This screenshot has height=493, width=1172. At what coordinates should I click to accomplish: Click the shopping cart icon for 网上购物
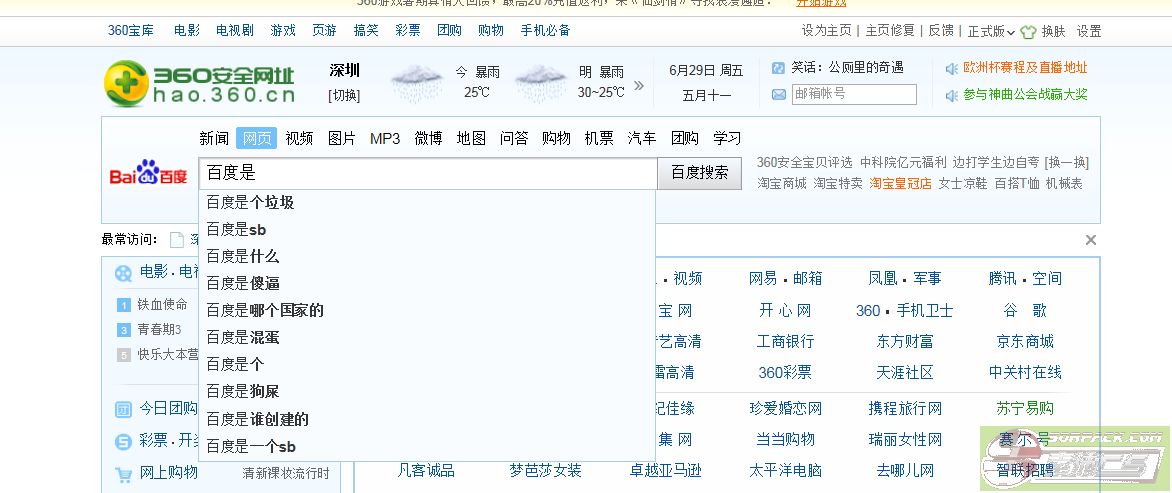pos(123,474)
